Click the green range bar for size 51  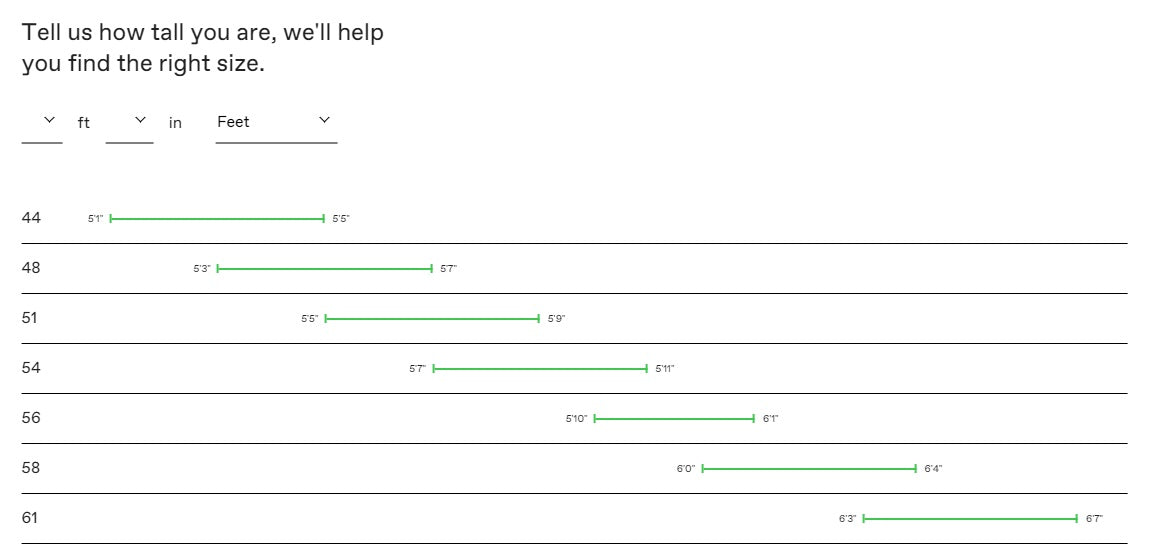(x=432, y=318)
